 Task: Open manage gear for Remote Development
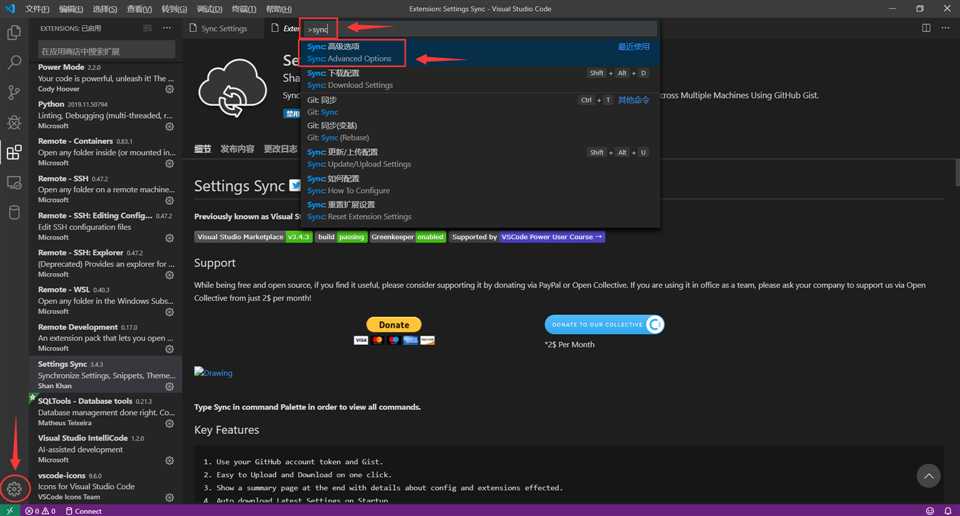pos(170,349)
